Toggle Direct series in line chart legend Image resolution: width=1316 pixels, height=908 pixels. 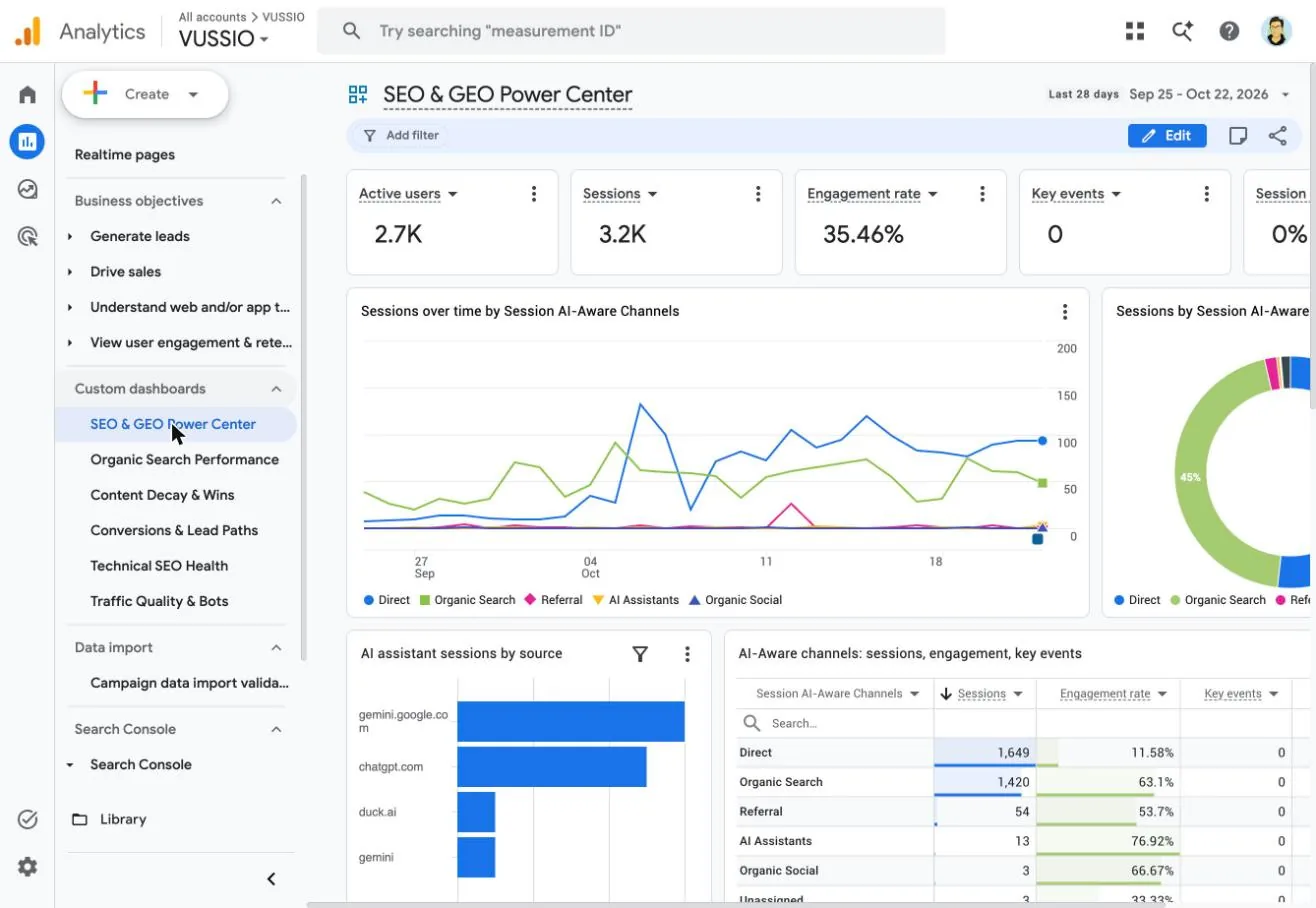tap(386, 600)
